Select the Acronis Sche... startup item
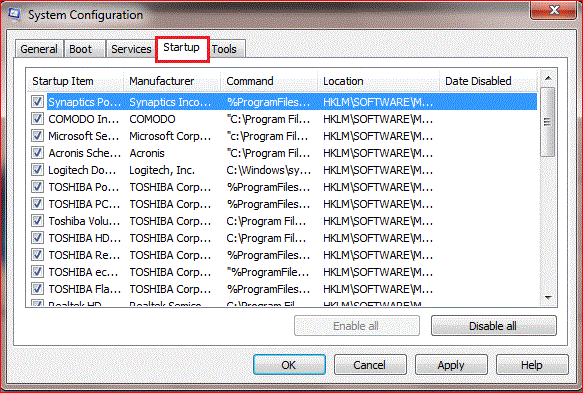Image resolution: width=583 pixels, height=393 pixels. point(84,153)
